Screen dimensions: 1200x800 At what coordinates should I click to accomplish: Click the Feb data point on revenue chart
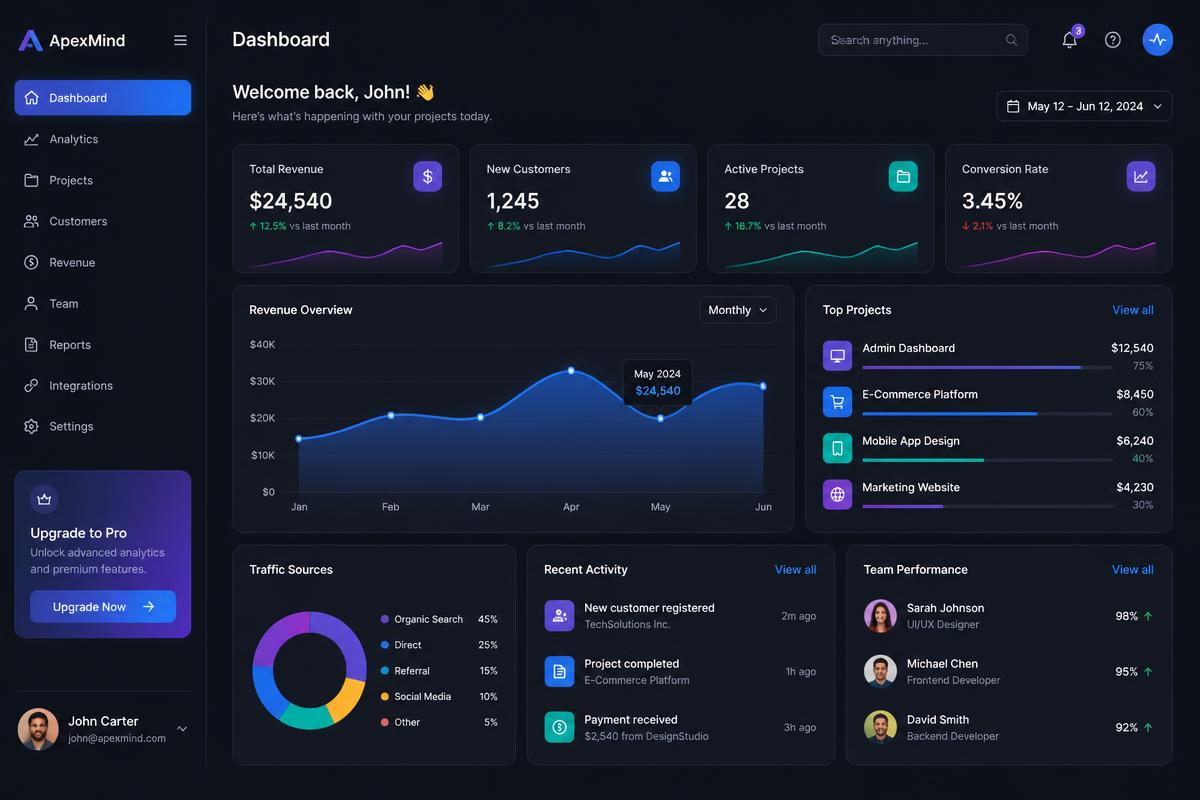390,415
